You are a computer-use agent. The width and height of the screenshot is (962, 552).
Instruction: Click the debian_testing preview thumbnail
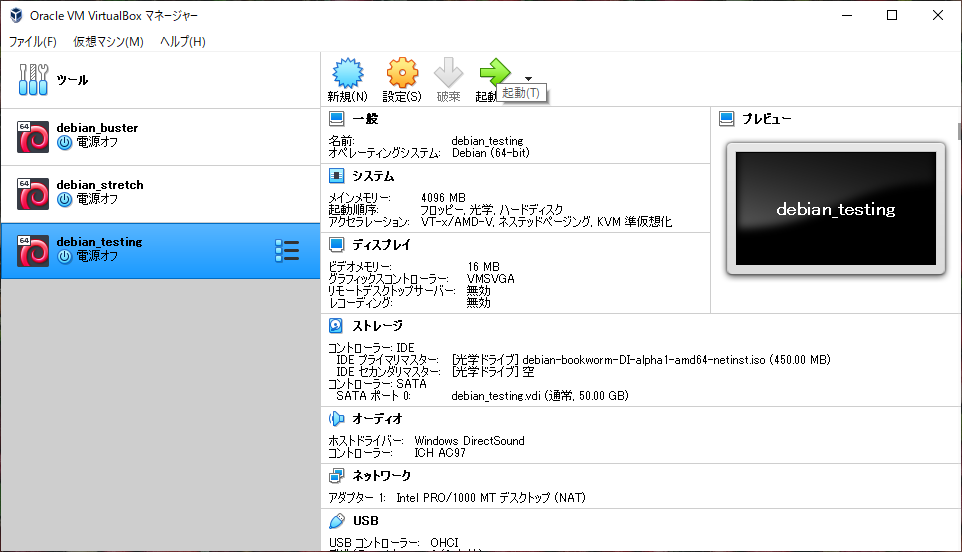836,209
